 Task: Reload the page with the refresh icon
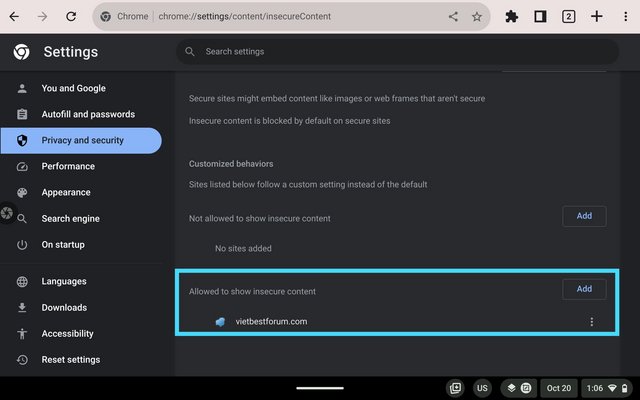71,16
